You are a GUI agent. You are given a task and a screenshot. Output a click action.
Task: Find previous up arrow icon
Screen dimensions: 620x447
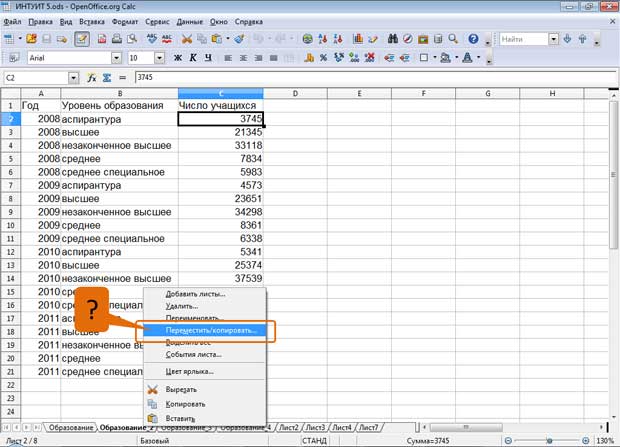point(582,39)
